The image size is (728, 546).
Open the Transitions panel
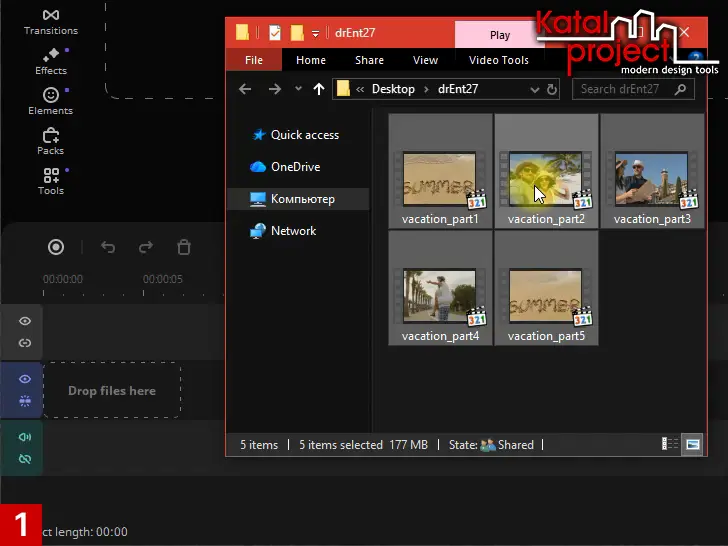(x=51, y=23)
